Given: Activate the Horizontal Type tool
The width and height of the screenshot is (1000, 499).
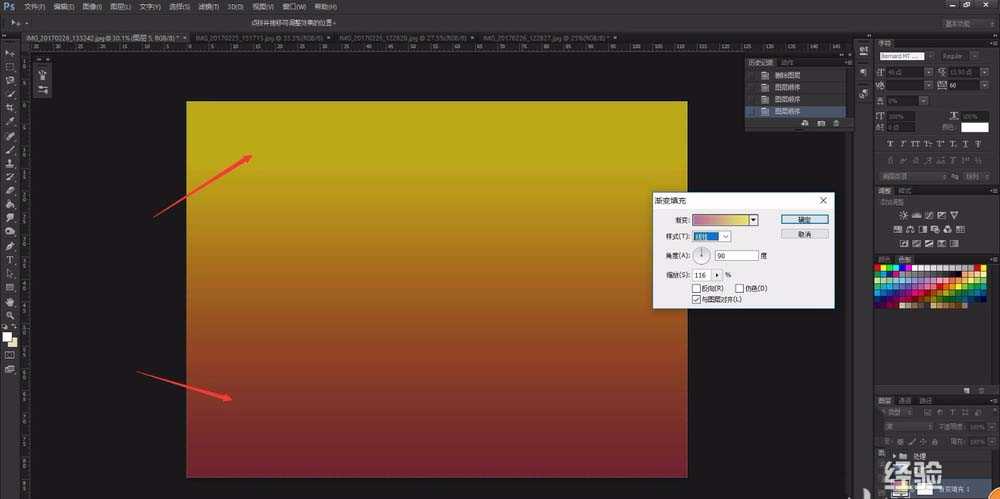Looking at the screenshot, I should tap(10, 259).
